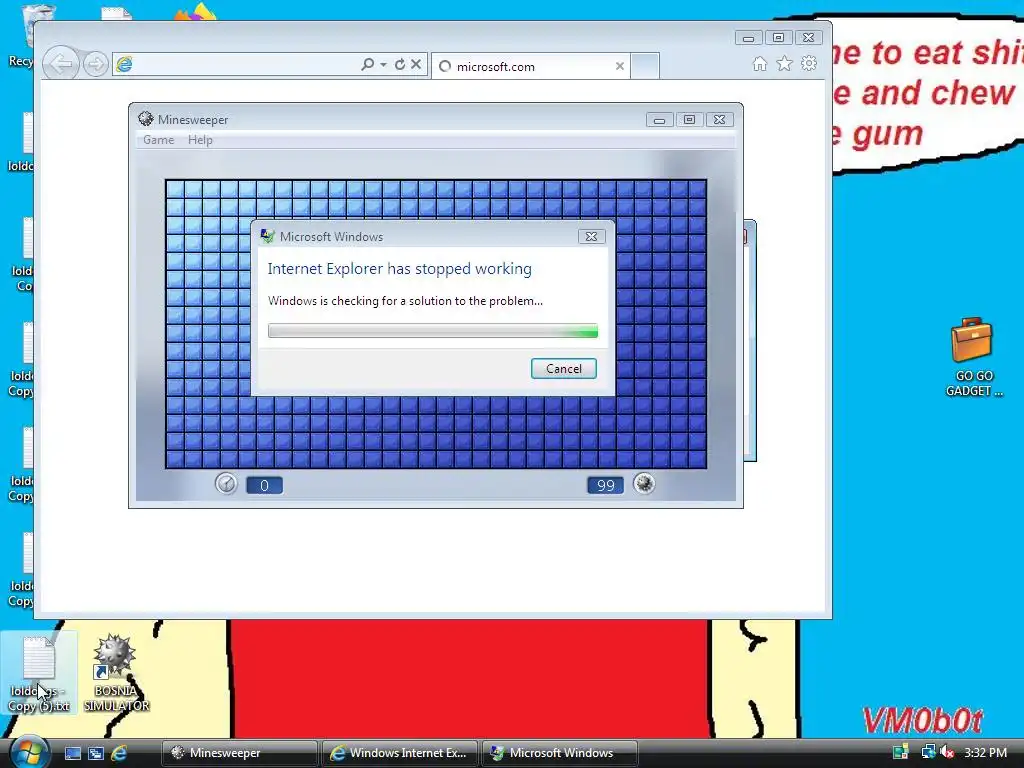
Task: Close the Minesweeper window
Action: [719, 120]
